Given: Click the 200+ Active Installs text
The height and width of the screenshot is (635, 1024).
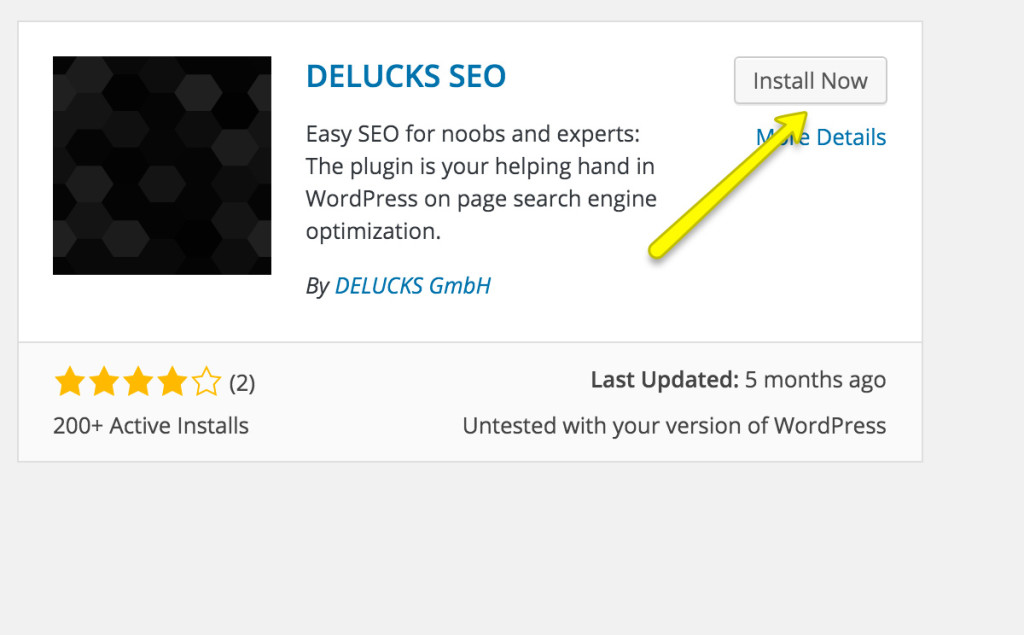Looking at the screenshot, I should 151,426.
